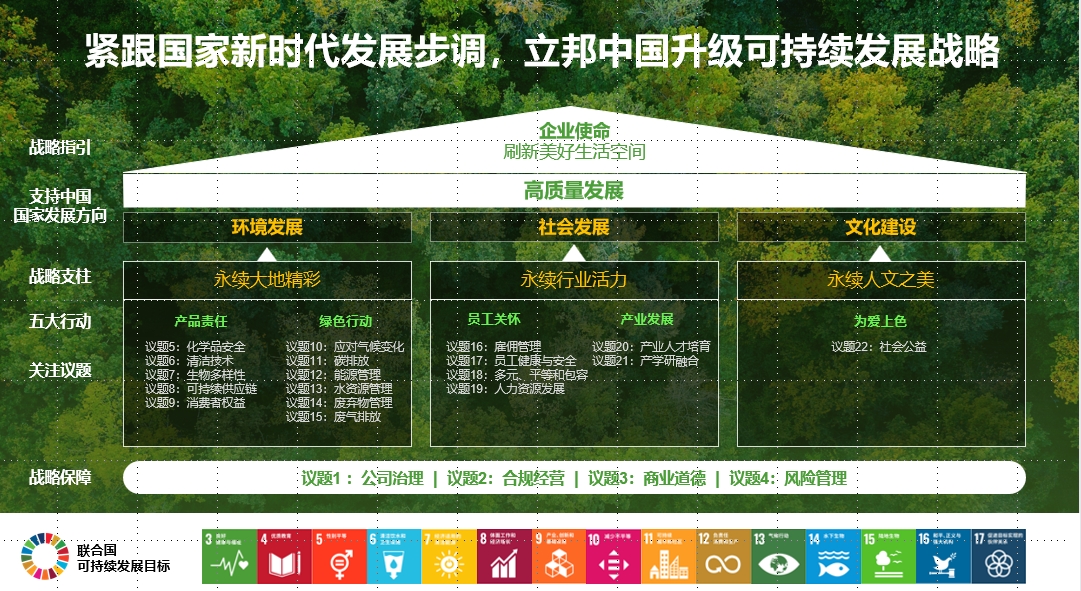Click the SDG 6 clean water icon
Viewport: 1081px width, 591px height.
(394, 557)
